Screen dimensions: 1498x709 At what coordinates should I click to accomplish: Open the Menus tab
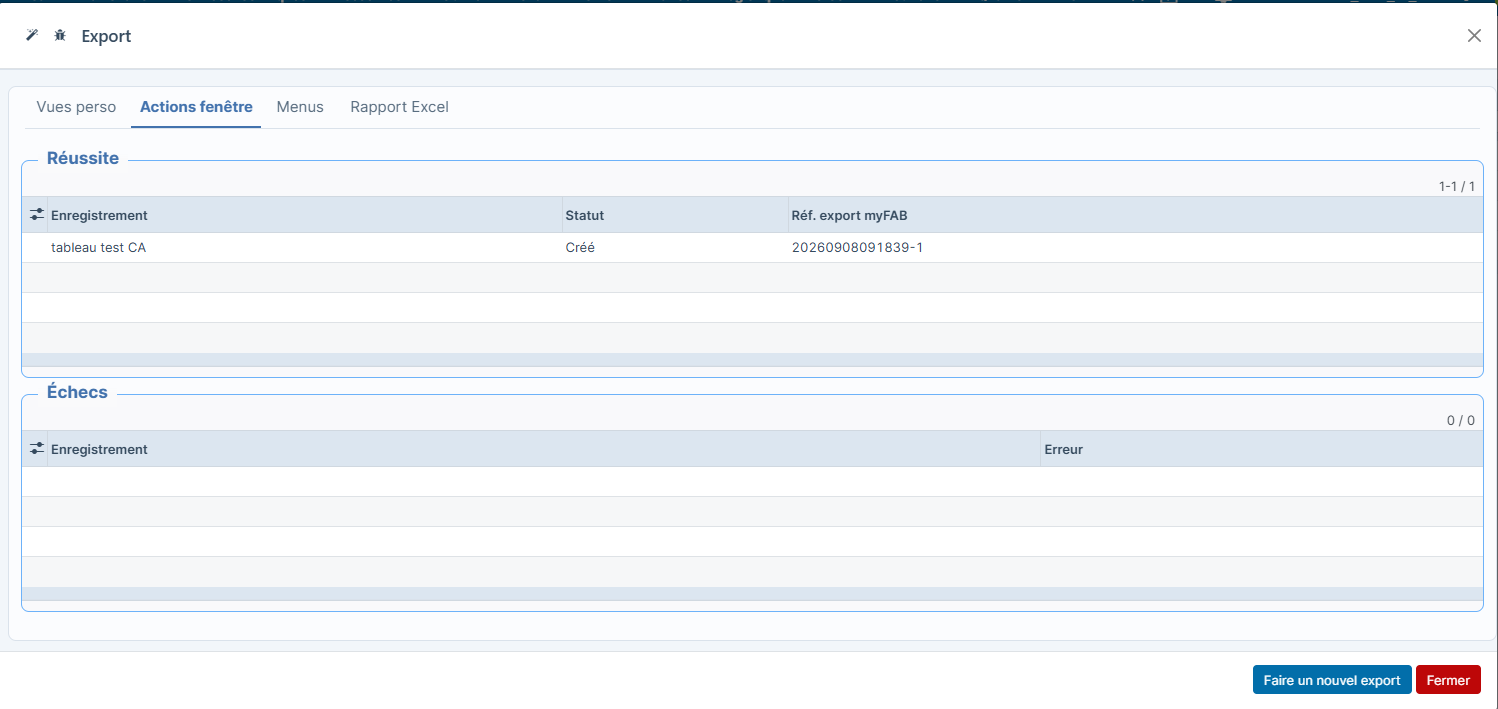(300, 107)
